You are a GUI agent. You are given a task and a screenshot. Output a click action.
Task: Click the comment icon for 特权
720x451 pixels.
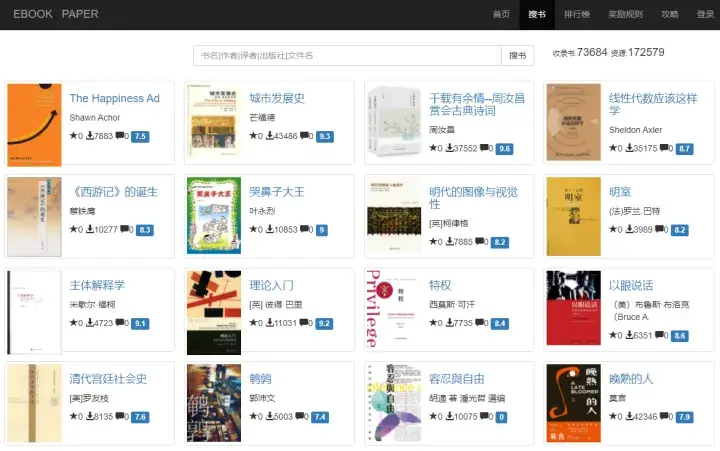click(x=478, y=322)
